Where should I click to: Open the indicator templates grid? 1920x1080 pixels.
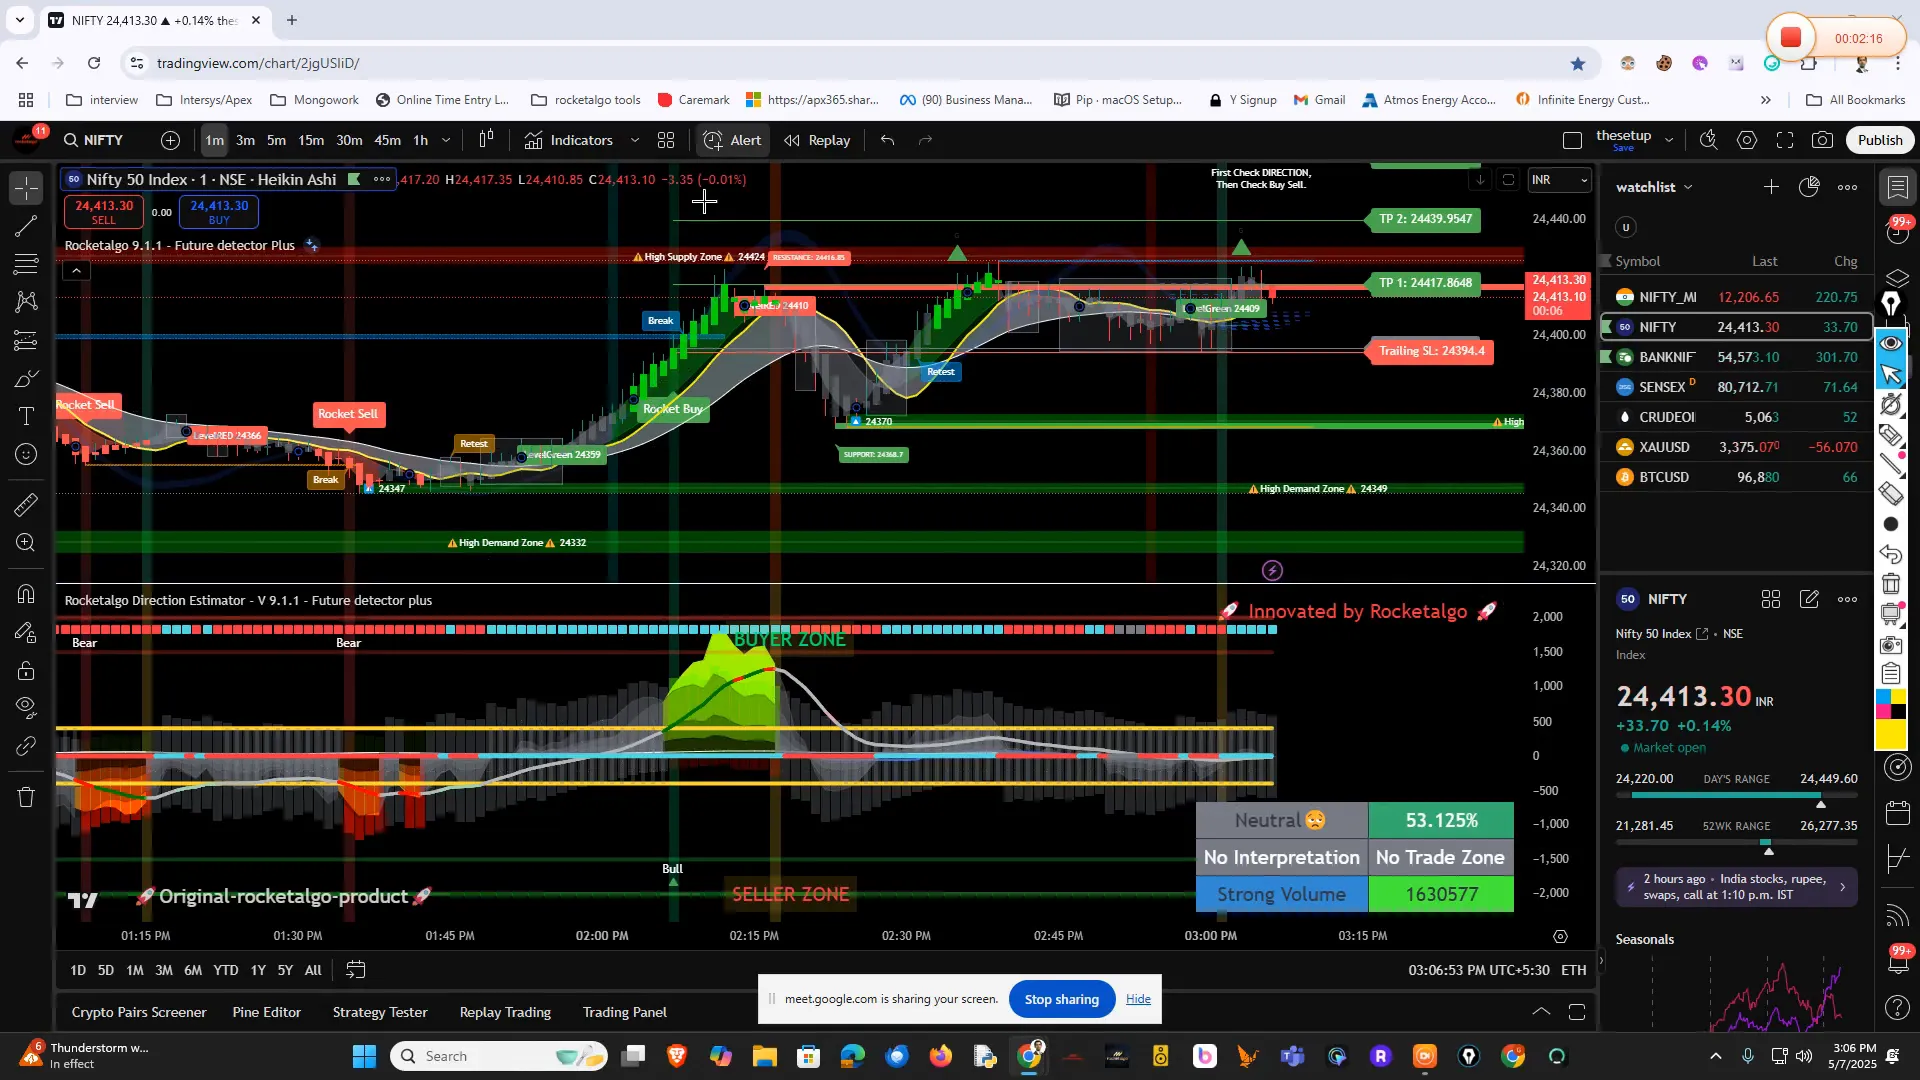666,140
